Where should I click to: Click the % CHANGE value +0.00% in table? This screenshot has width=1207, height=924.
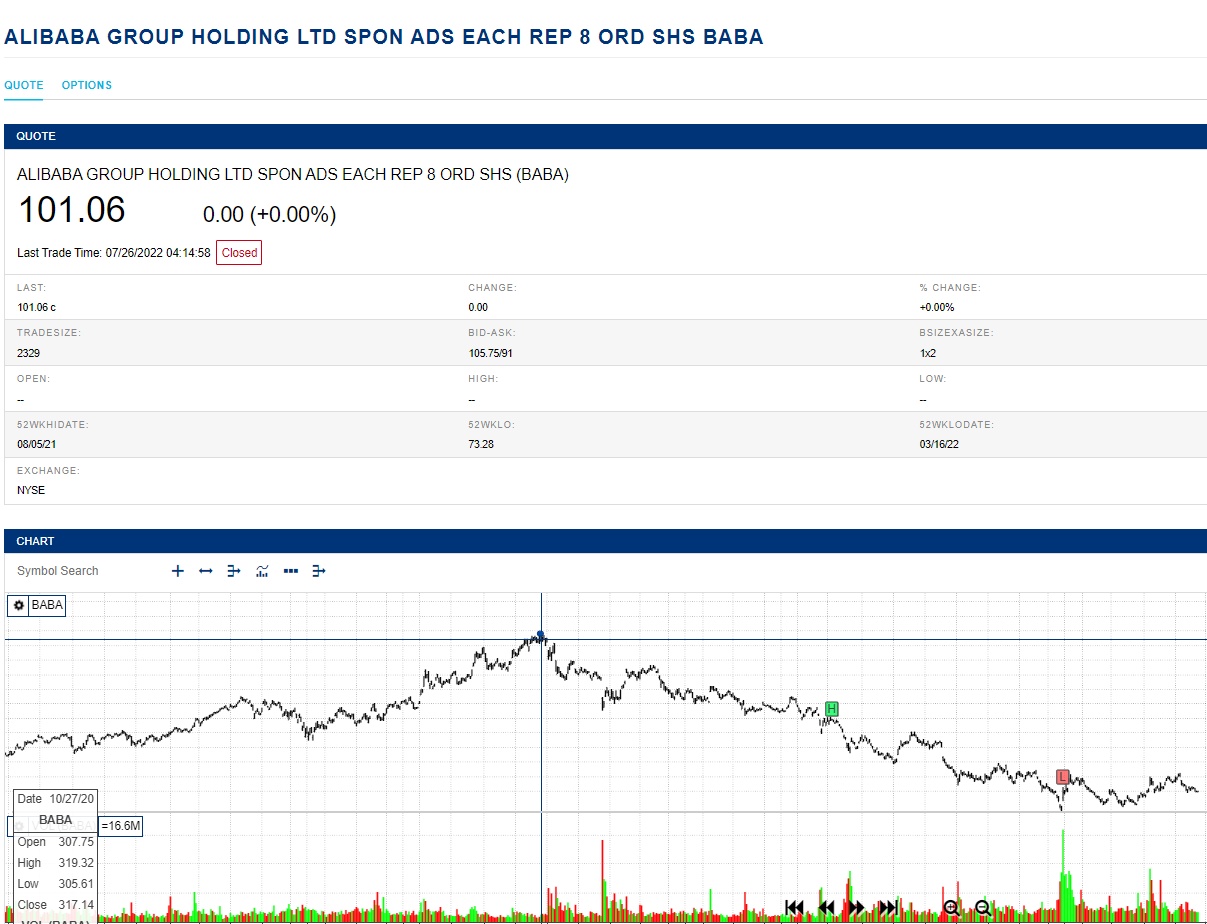(x=937, y=307)
